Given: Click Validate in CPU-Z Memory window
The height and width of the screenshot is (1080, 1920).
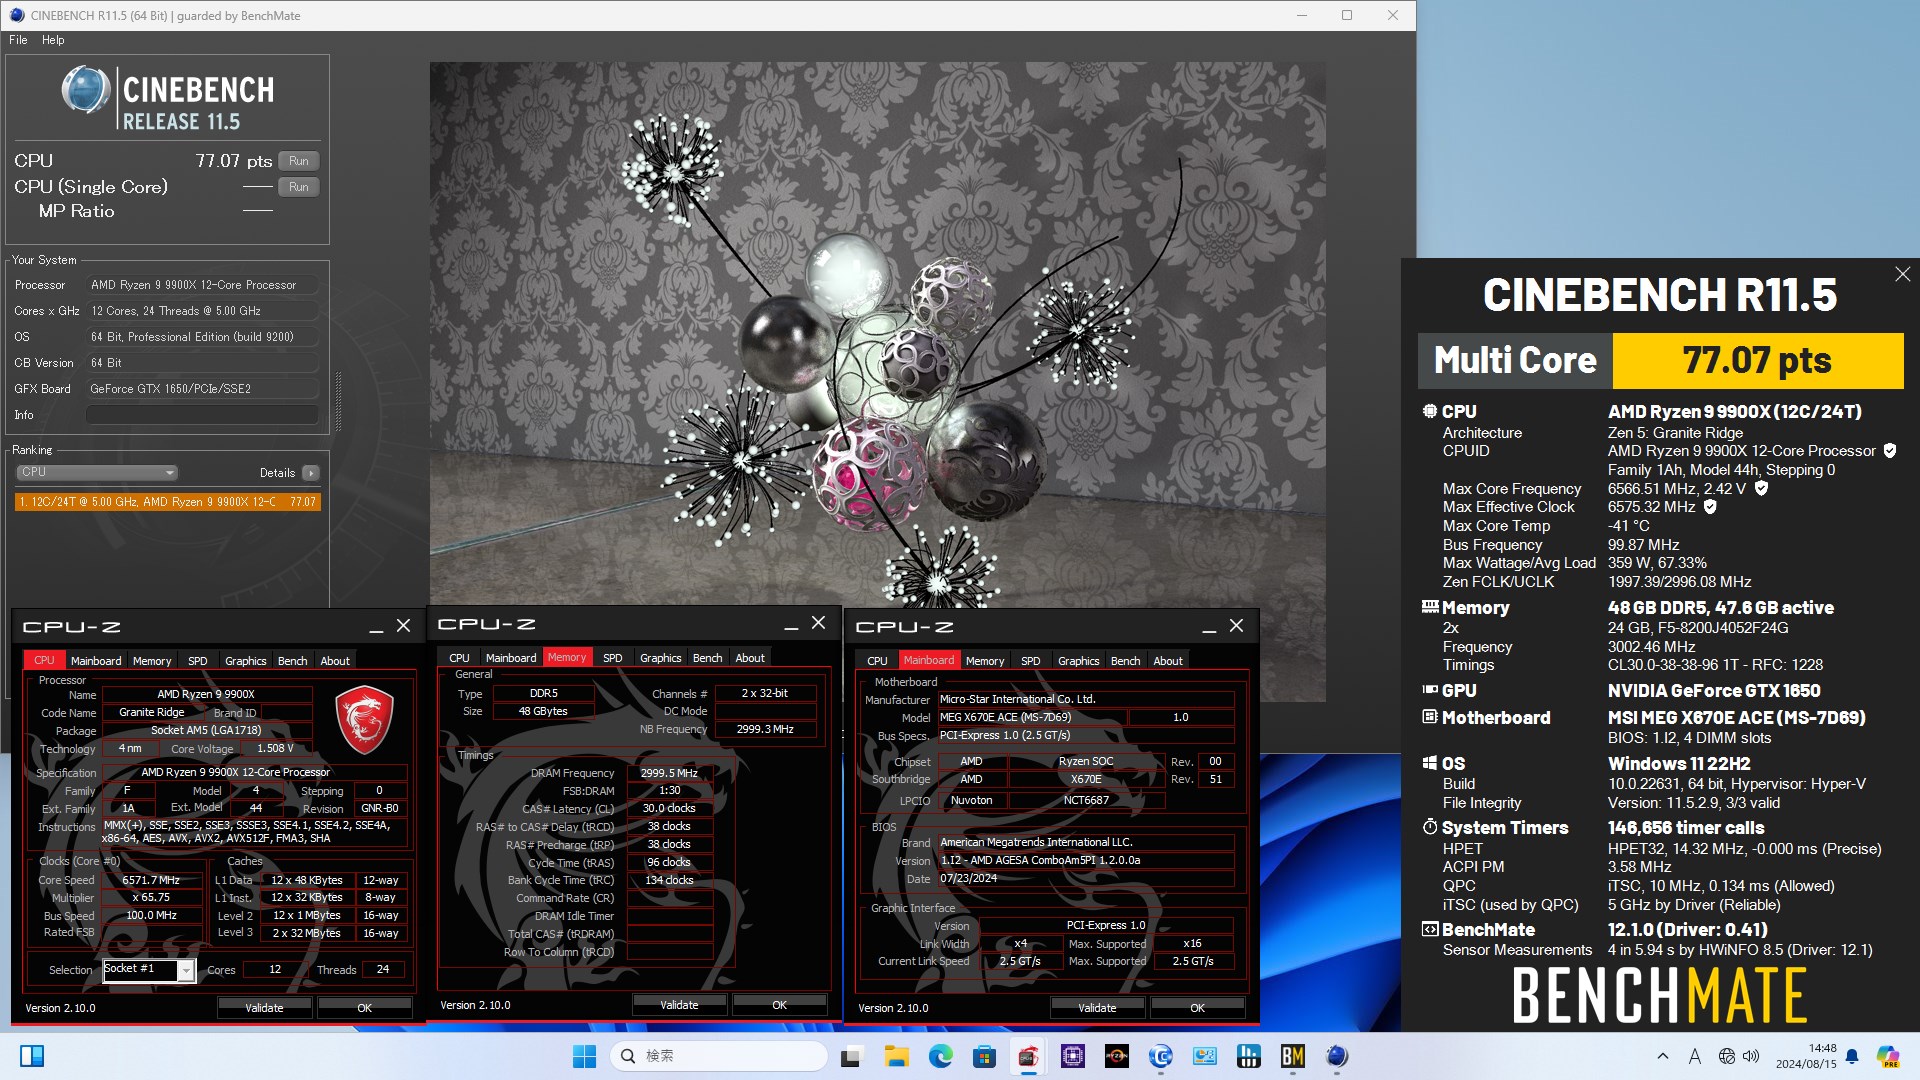Looking at the screenshot, I should click(679, 1005).
